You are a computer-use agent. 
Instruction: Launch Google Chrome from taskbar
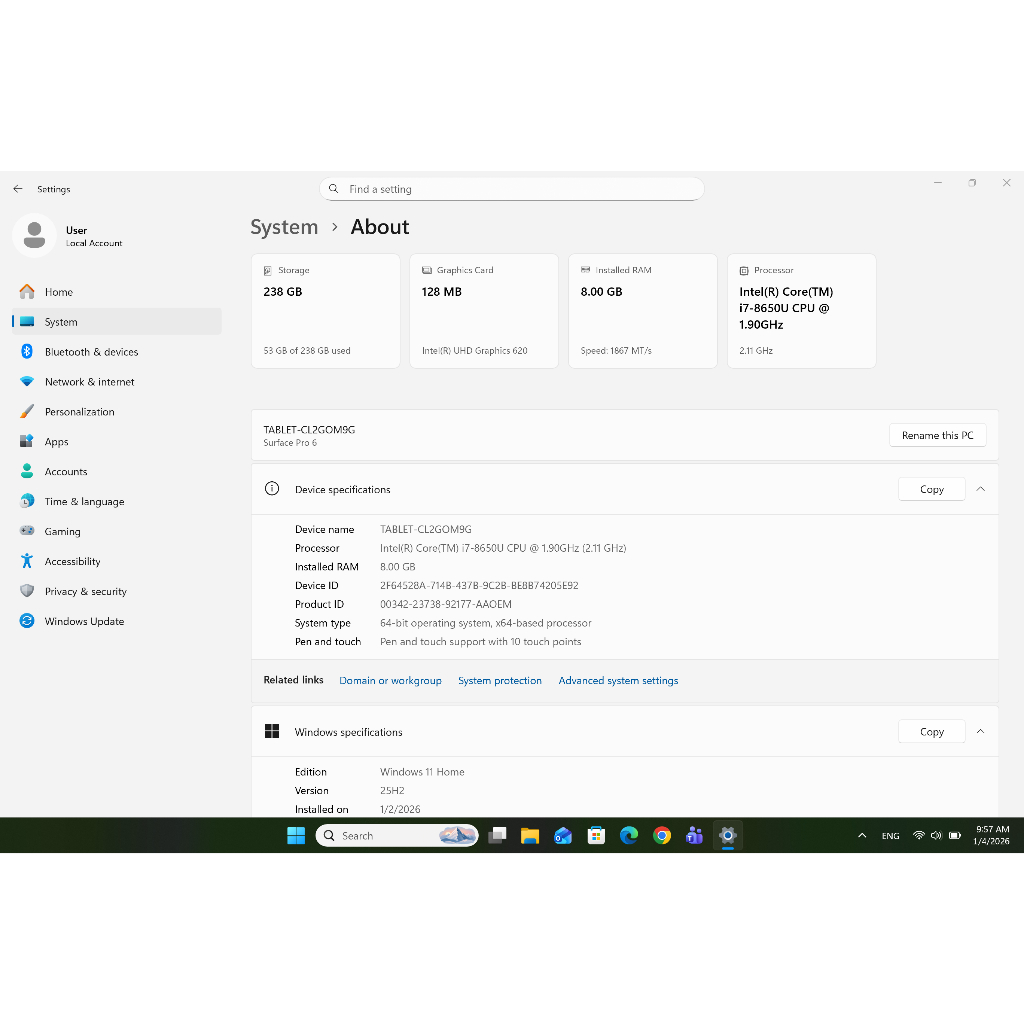661,836
